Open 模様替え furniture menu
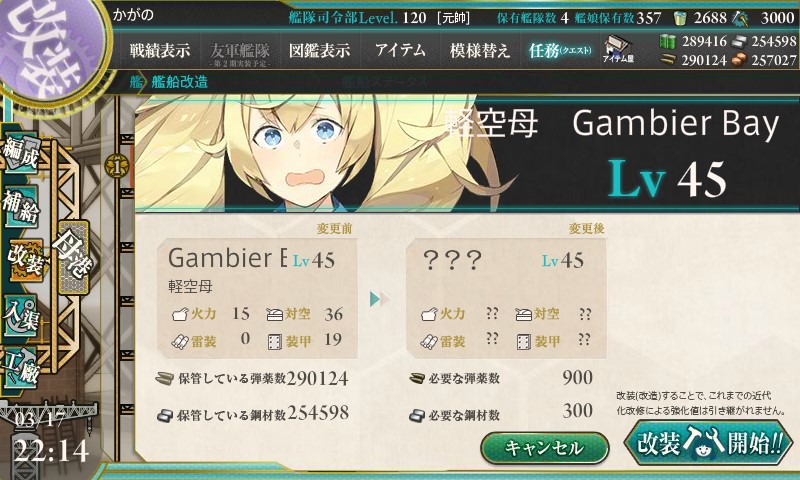Viewport: 800px width, 480px height. click(x=480, y=50)
